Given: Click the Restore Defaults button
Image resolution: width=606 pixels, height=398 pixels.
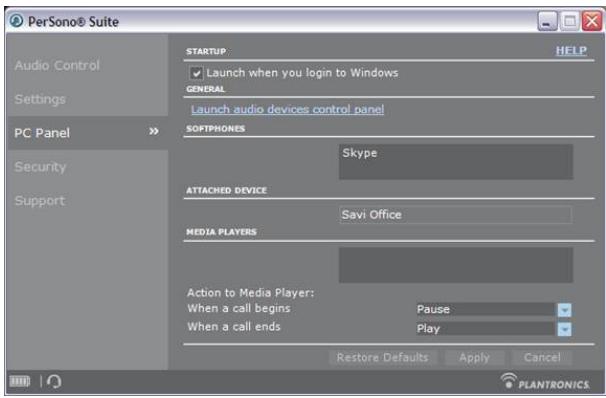Looking at the screenshot, I should 383,357.
